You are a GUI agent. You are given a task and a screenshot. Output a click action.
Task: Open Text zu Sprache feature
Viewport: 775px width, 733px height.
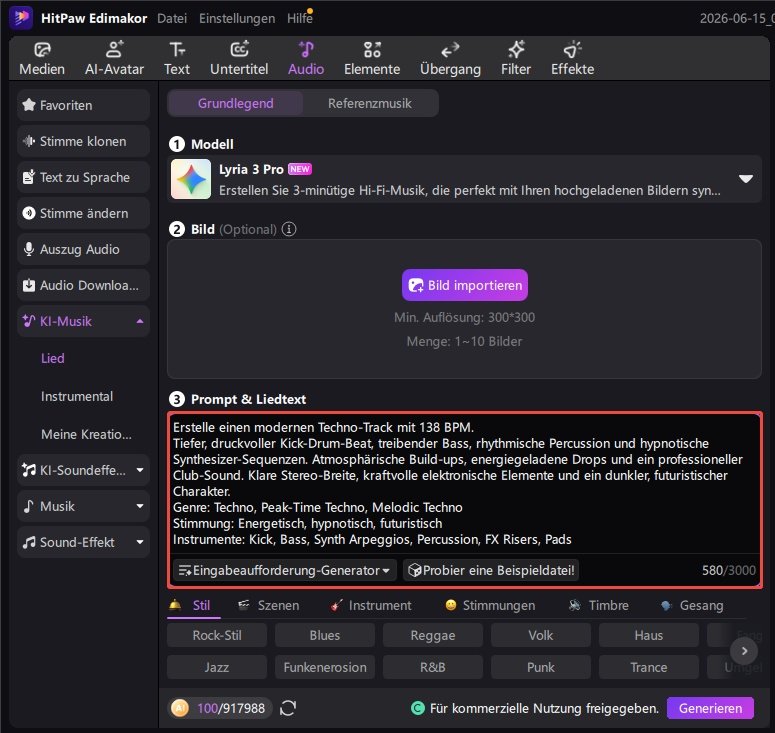(84, 177)
